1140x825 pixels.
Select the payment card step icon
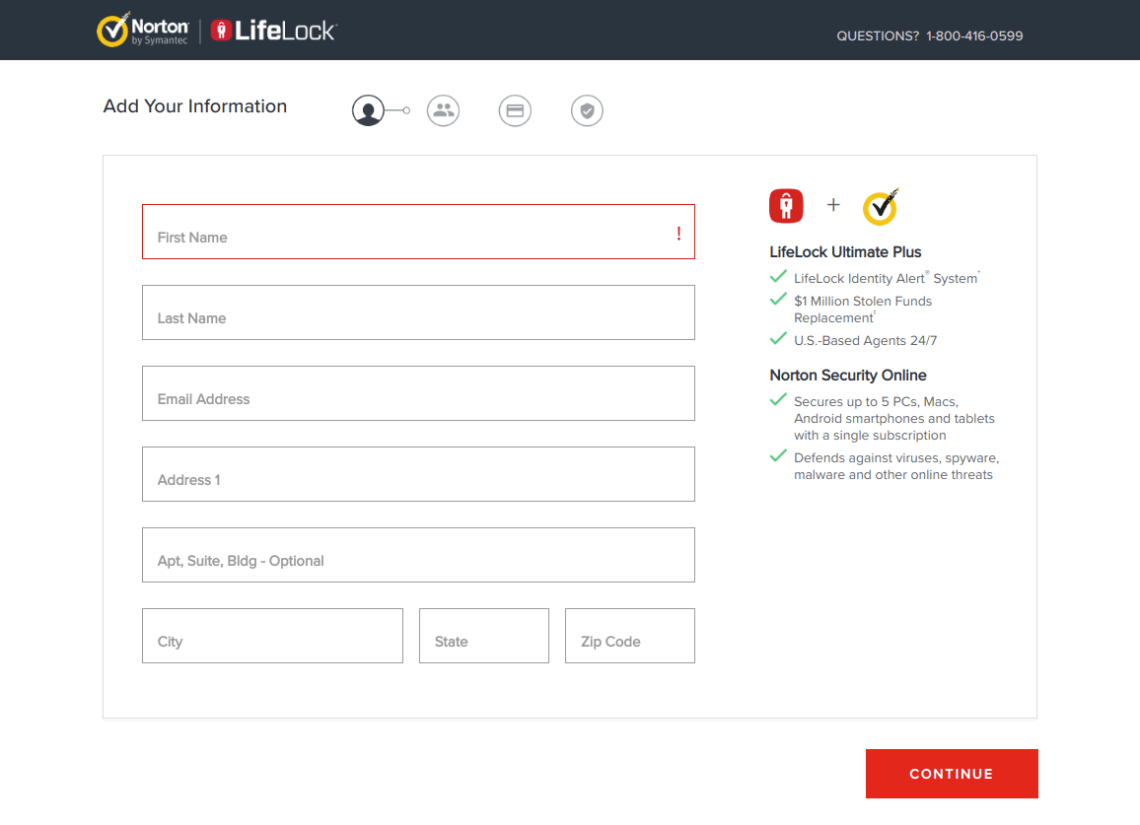point(515,110)
